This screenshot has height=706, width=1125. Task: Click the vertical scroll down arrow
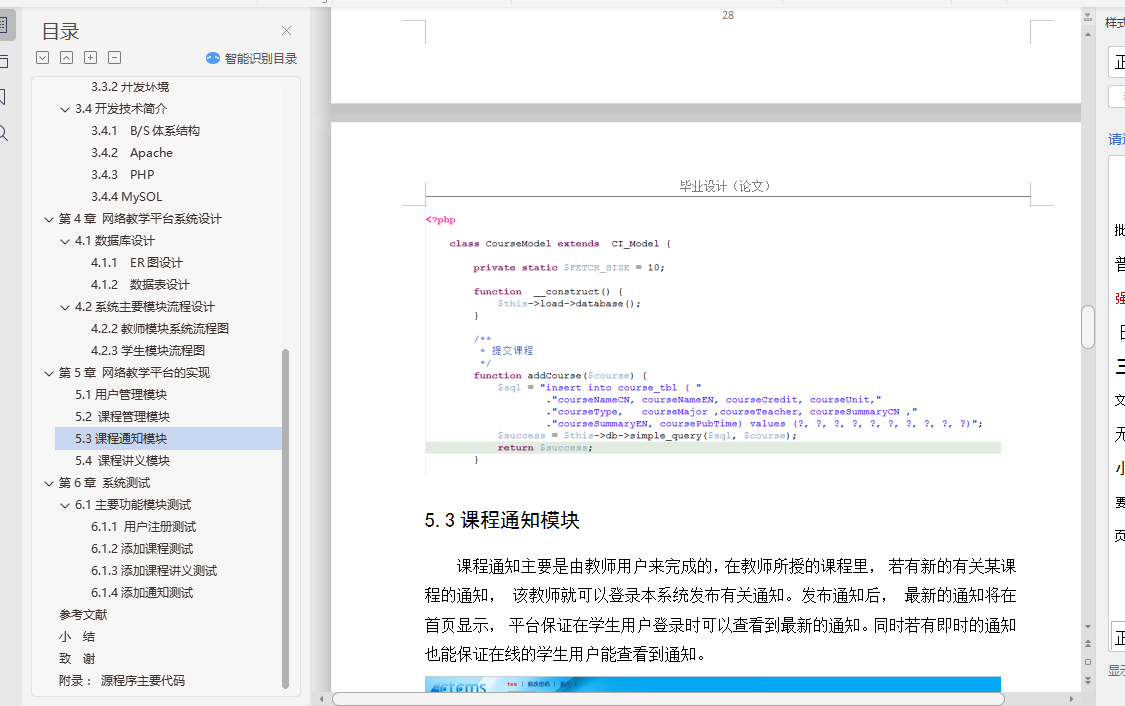[x=1088, y=626]
